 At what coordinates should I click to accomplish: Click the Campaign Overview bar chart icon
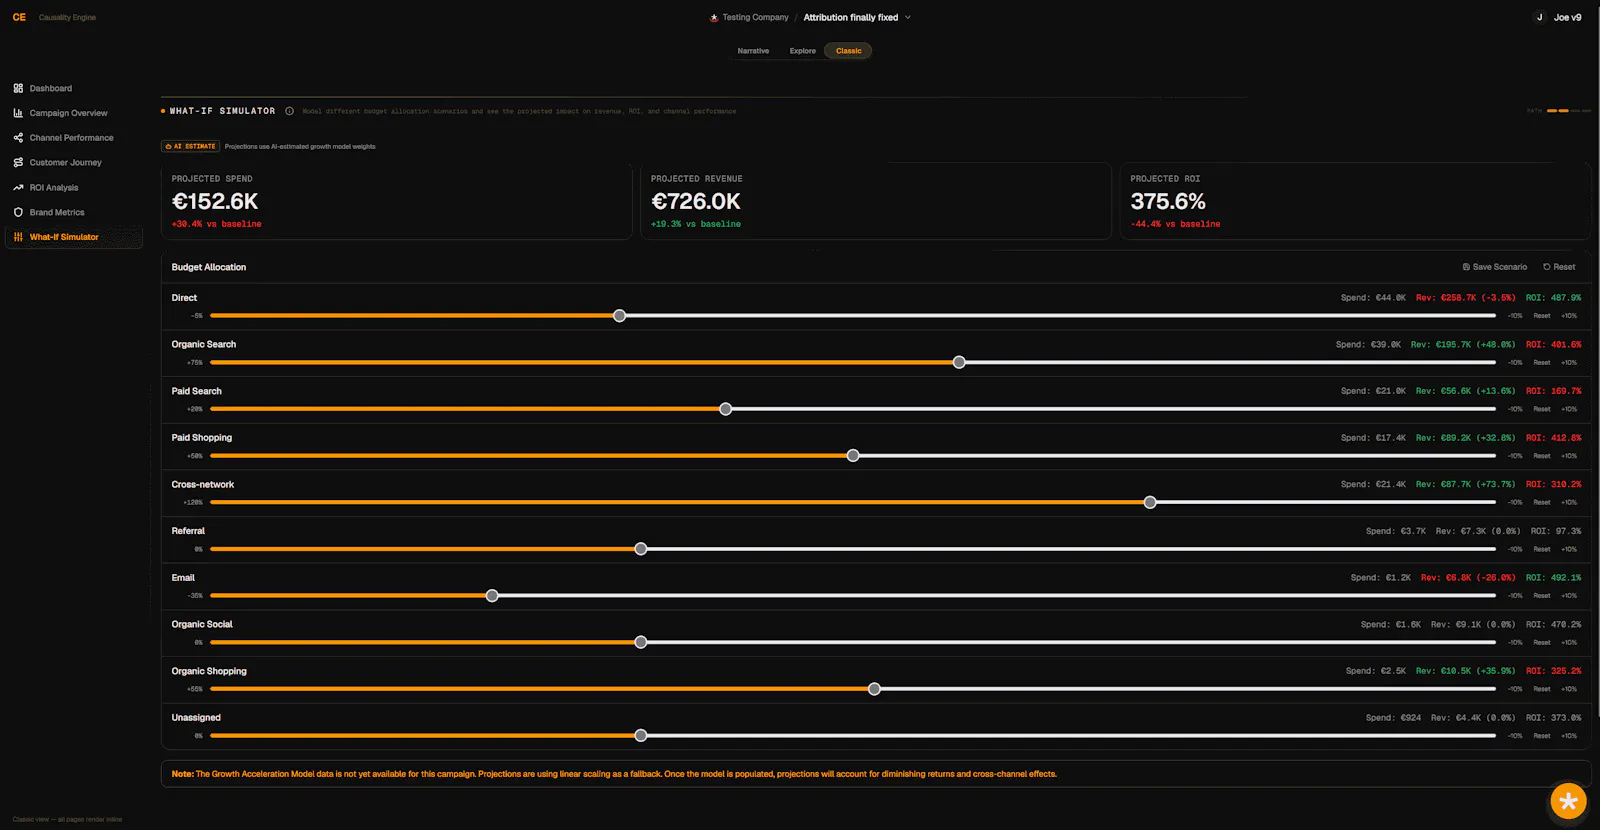18,113
